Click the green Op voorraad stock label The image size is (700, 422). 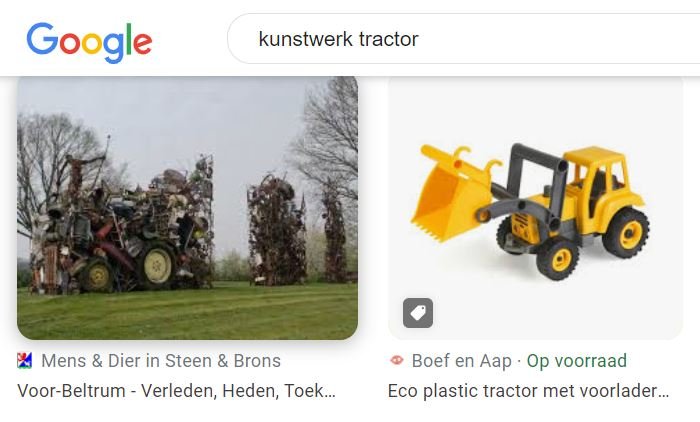click(x=577, y=361)
